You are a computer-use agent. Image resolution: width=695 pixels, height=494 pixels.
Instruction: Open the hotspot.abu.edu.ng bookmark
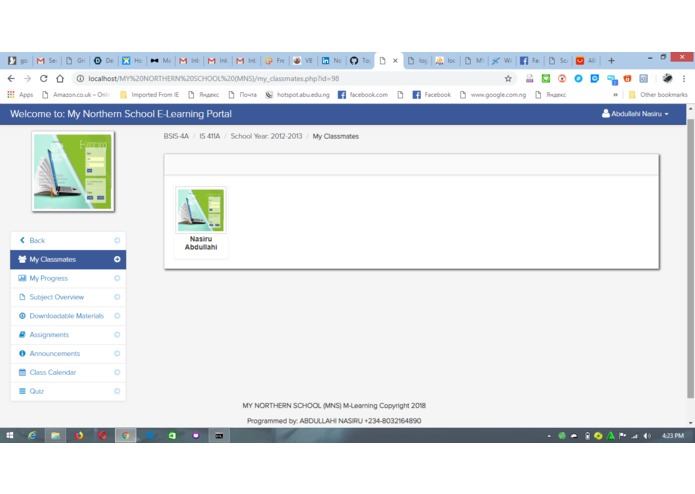coord(298,95)
